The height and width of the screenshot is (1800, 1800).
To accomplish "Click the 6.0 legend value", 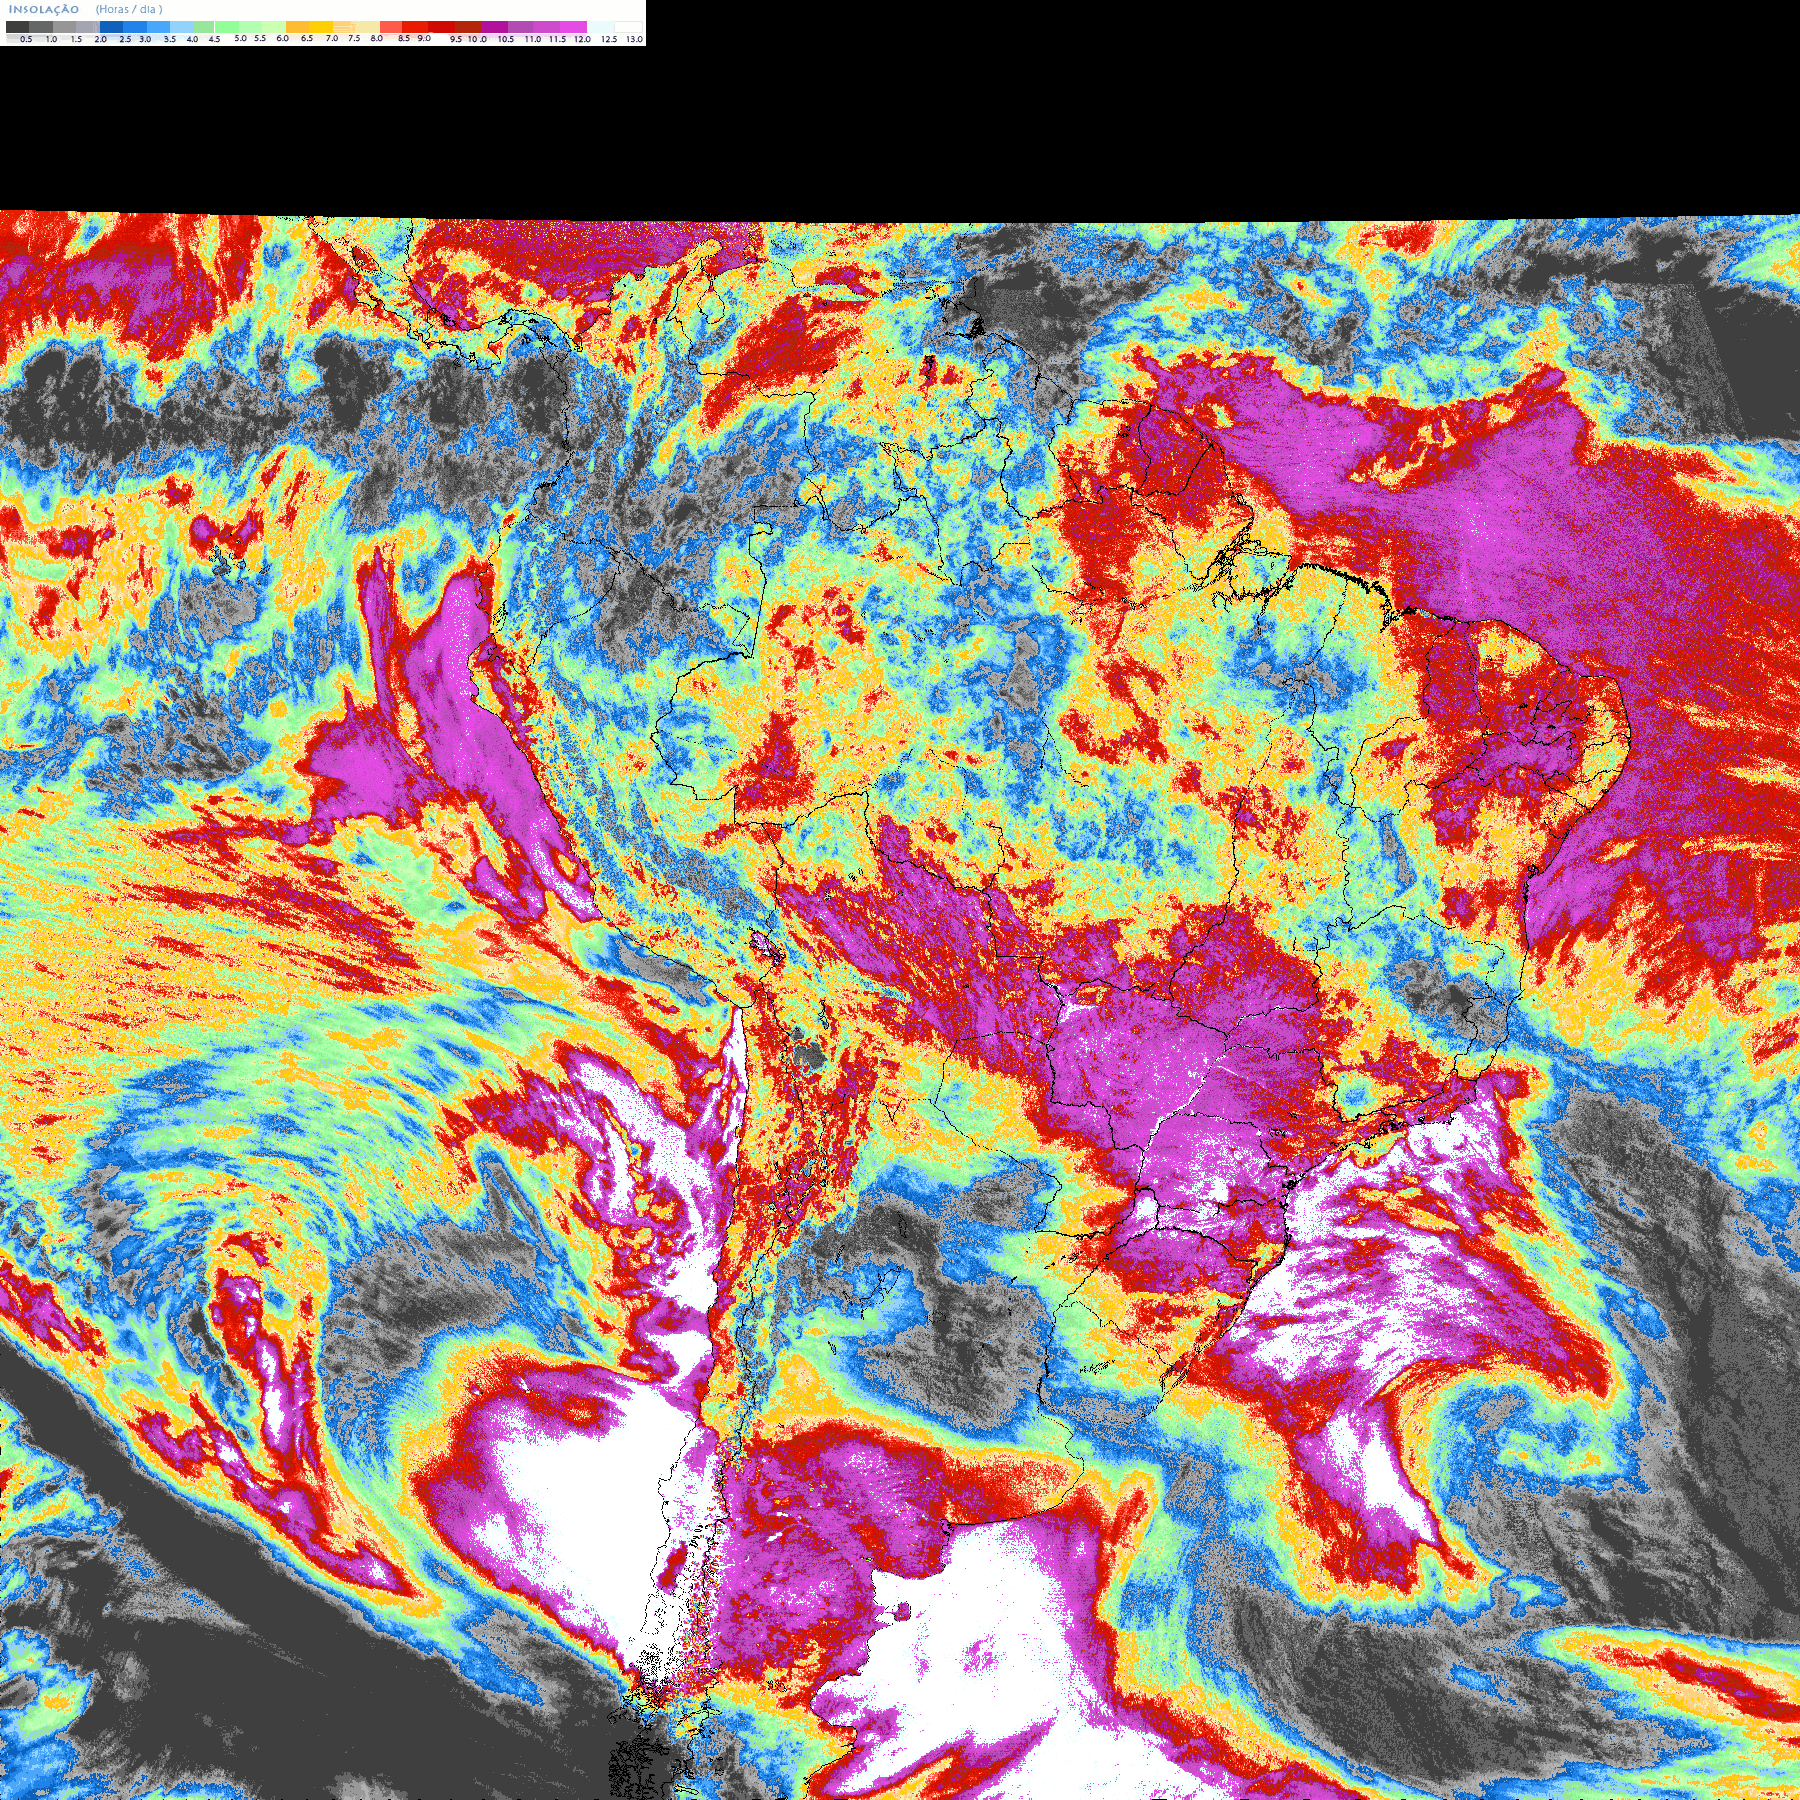I will 282,38.
